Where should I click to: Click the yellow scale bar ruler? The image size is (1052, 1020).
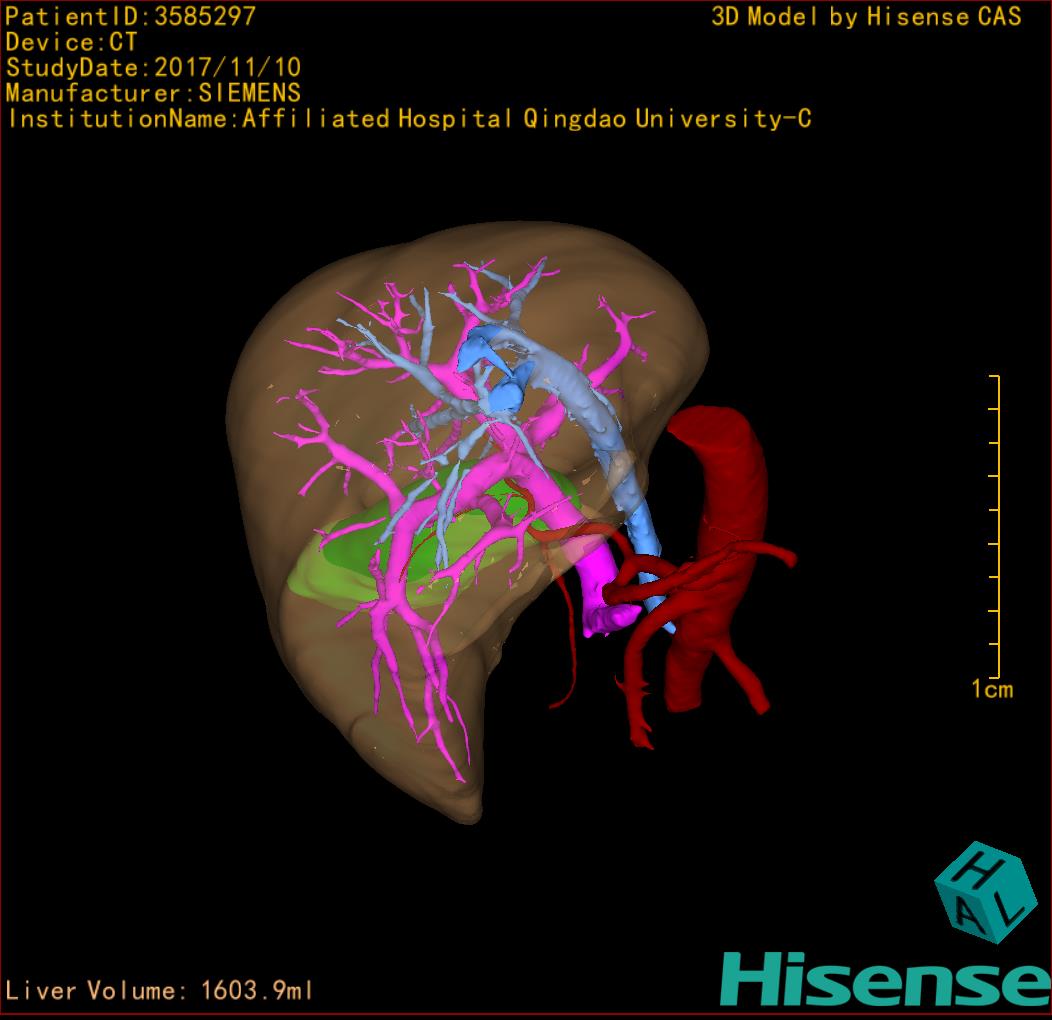point(995,525)
